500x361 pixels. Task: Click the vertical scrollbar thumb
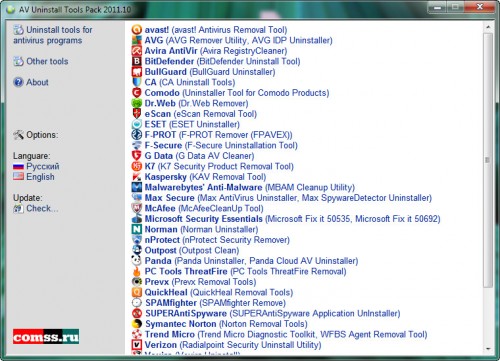pos(488,160)
